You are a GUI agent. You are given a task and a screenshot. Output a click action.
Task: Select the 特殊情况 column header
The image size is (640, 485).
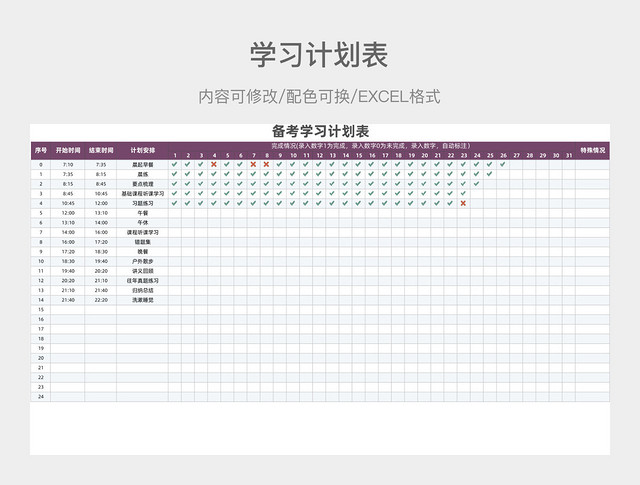pyautogui.click(x=593, y=150)
